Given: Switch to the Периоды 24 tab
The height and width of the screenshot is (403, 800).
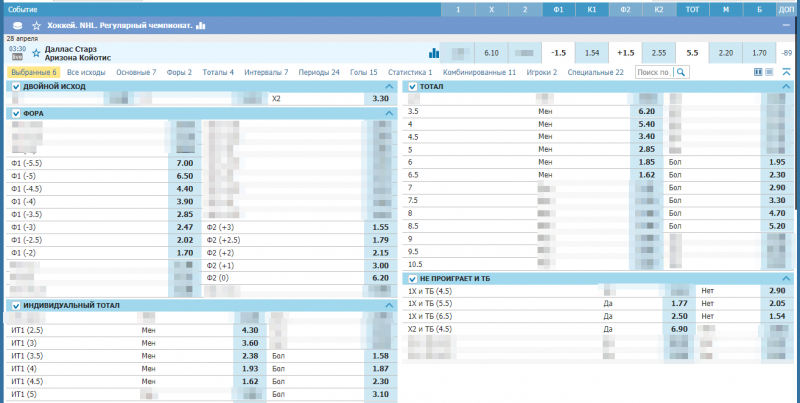Looking at the screenshot, I should [x=320, y=73].
